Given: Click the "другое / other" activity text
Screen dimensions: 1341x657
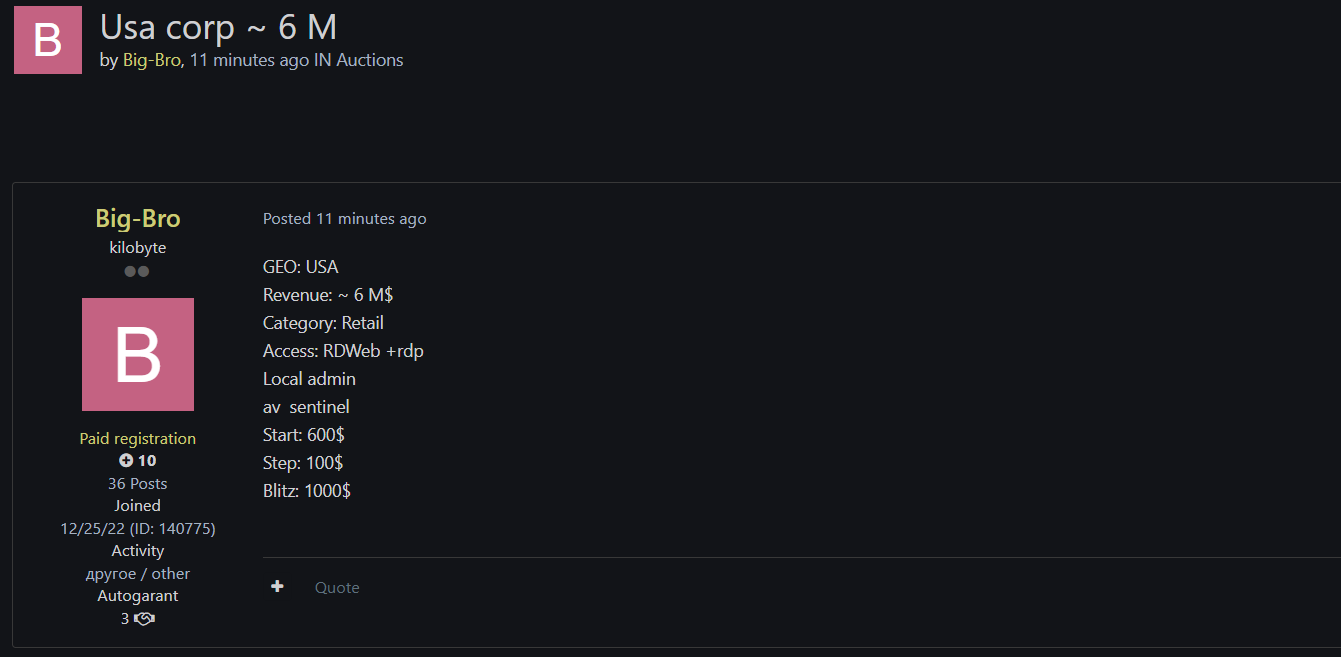Looking at the screenshot, I should coord(138,574).
